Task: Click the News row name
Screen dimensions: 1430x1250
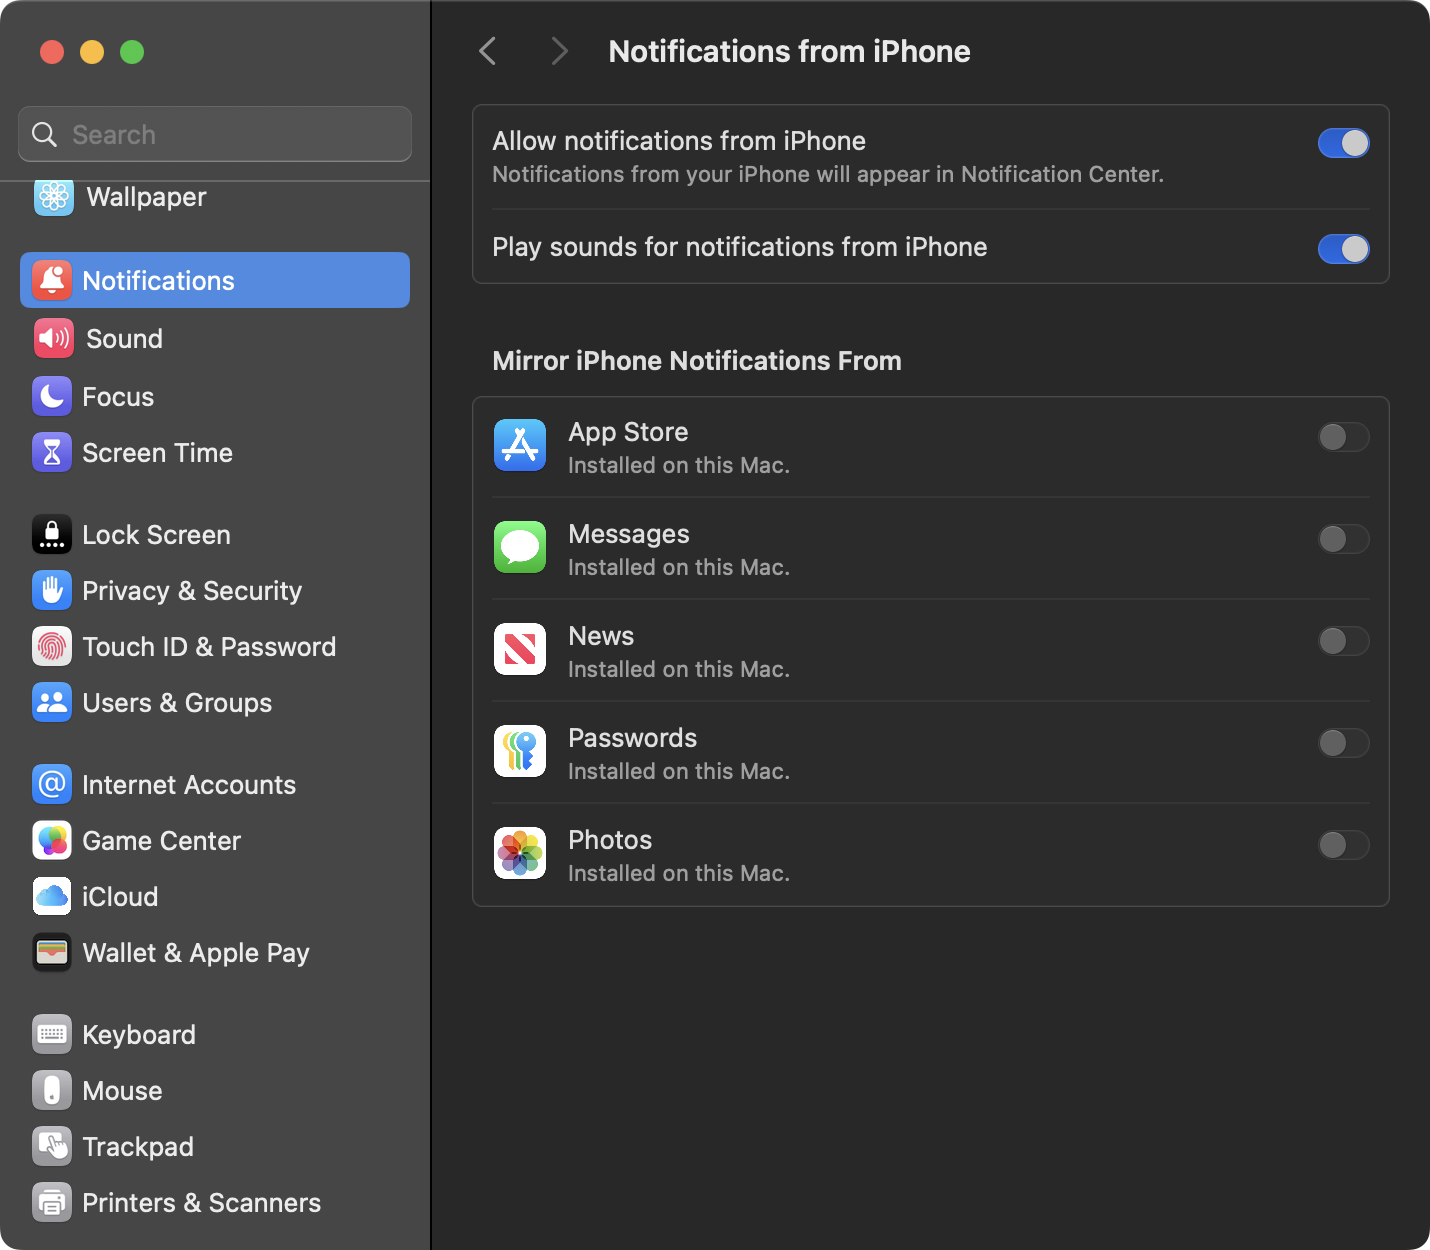Action: (x=601, y=636)
